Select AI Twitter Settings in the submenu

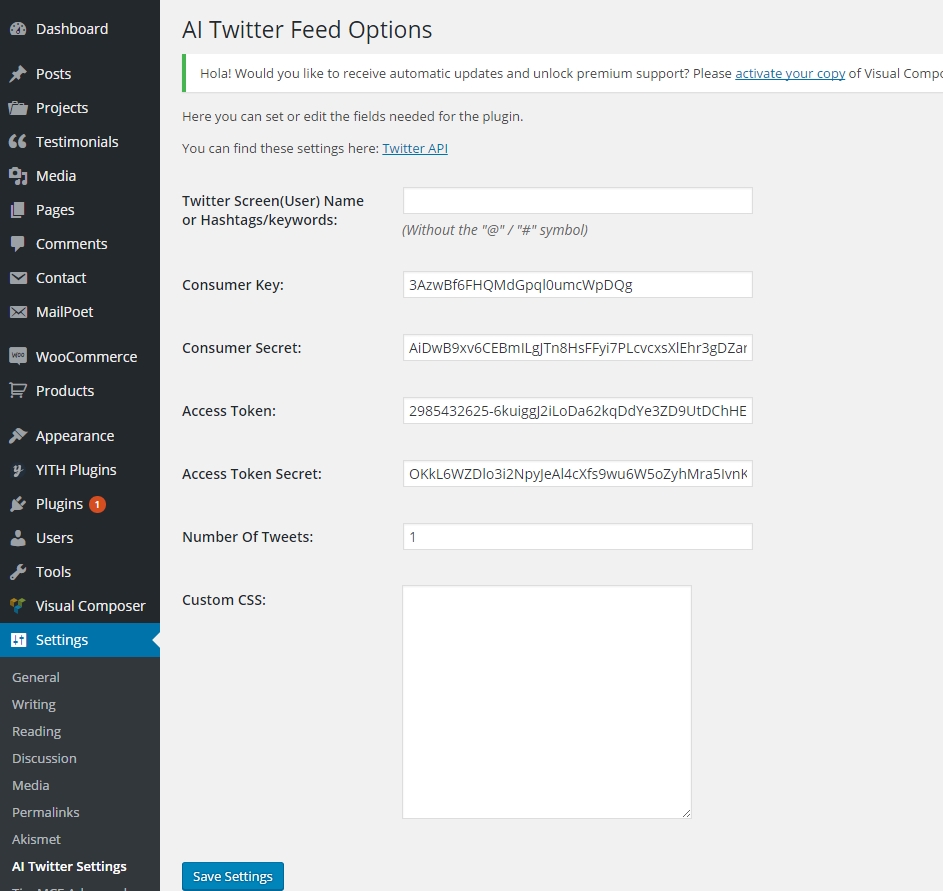[69, 866]
